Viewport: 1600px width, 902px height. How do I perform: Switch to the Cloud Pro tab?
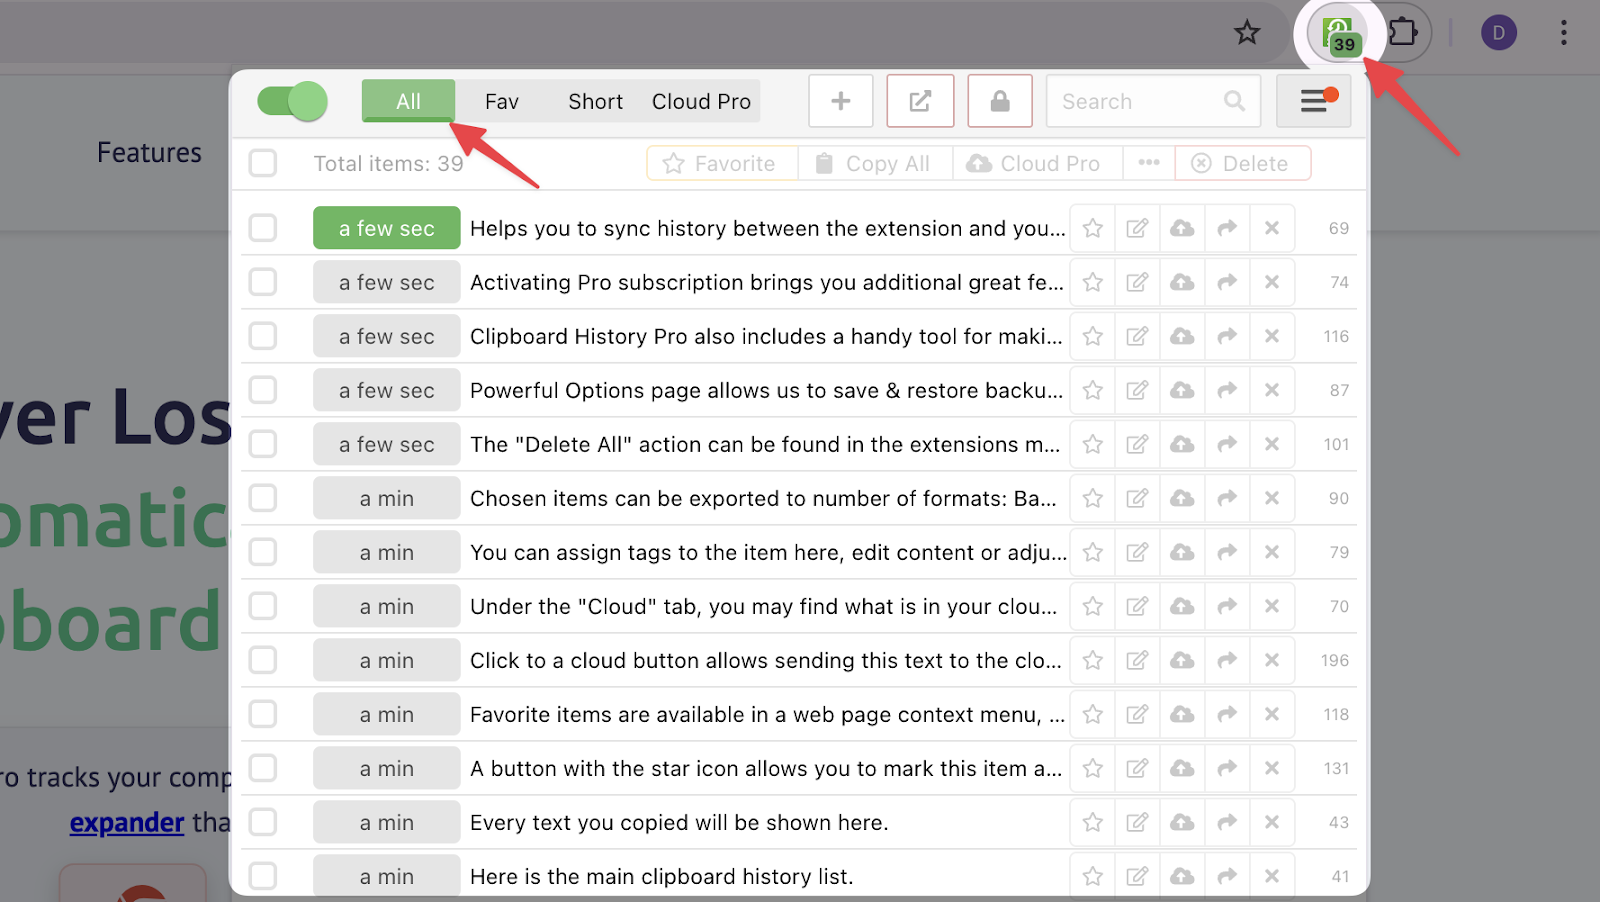click(x=701, y=101)
